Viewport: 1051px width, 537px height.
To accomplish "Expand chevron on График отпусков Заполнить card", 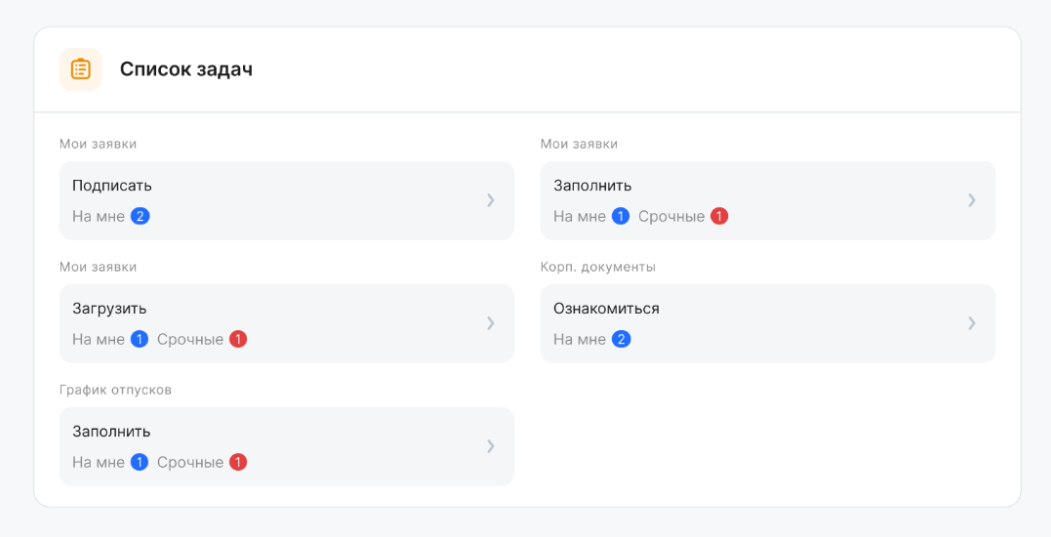I will (490, 446).
